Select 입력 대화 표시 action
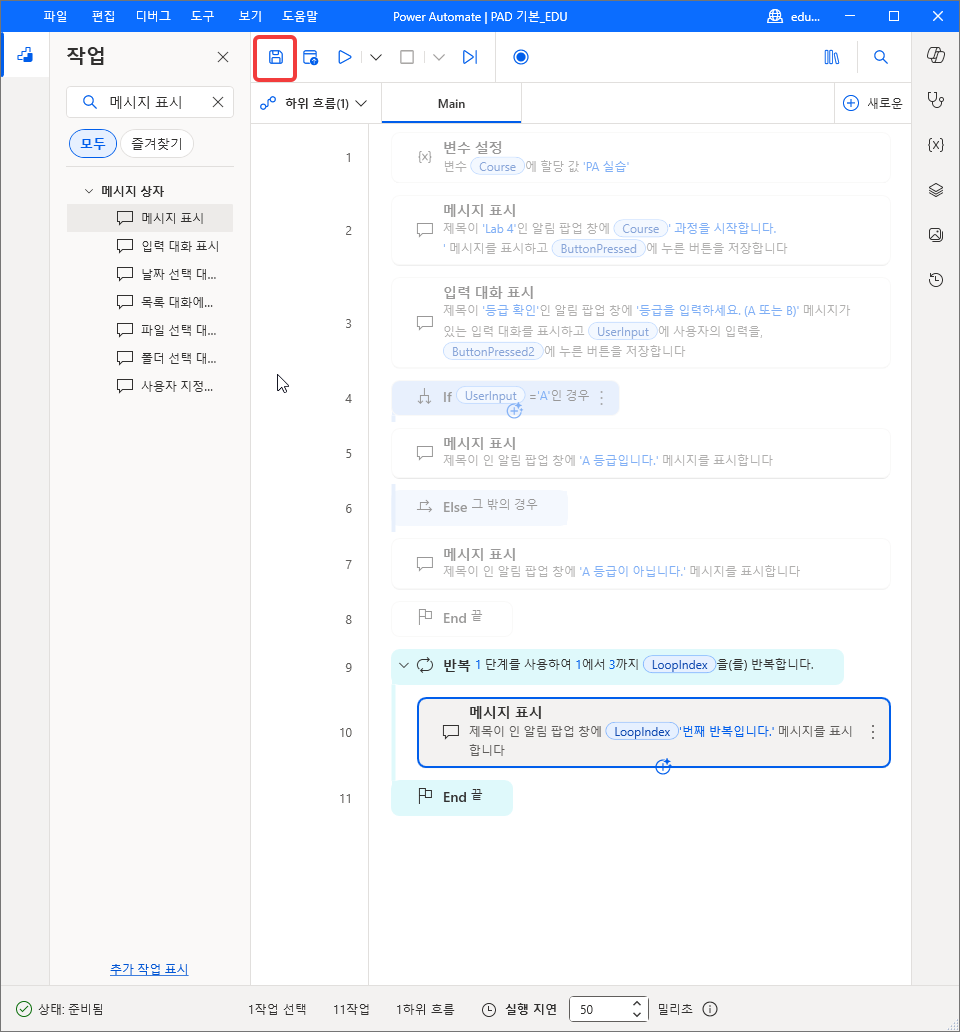 [x=150, y=246]
